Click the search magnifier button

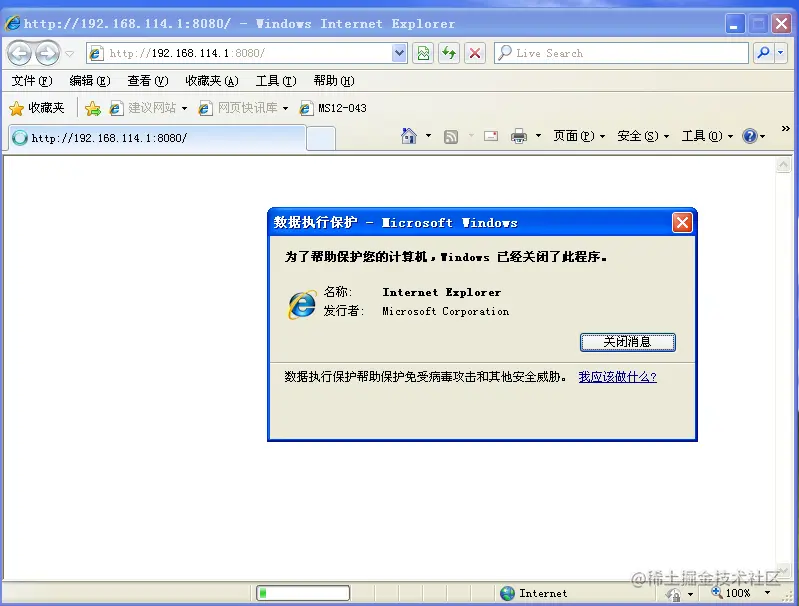click(x=763, y=53)
